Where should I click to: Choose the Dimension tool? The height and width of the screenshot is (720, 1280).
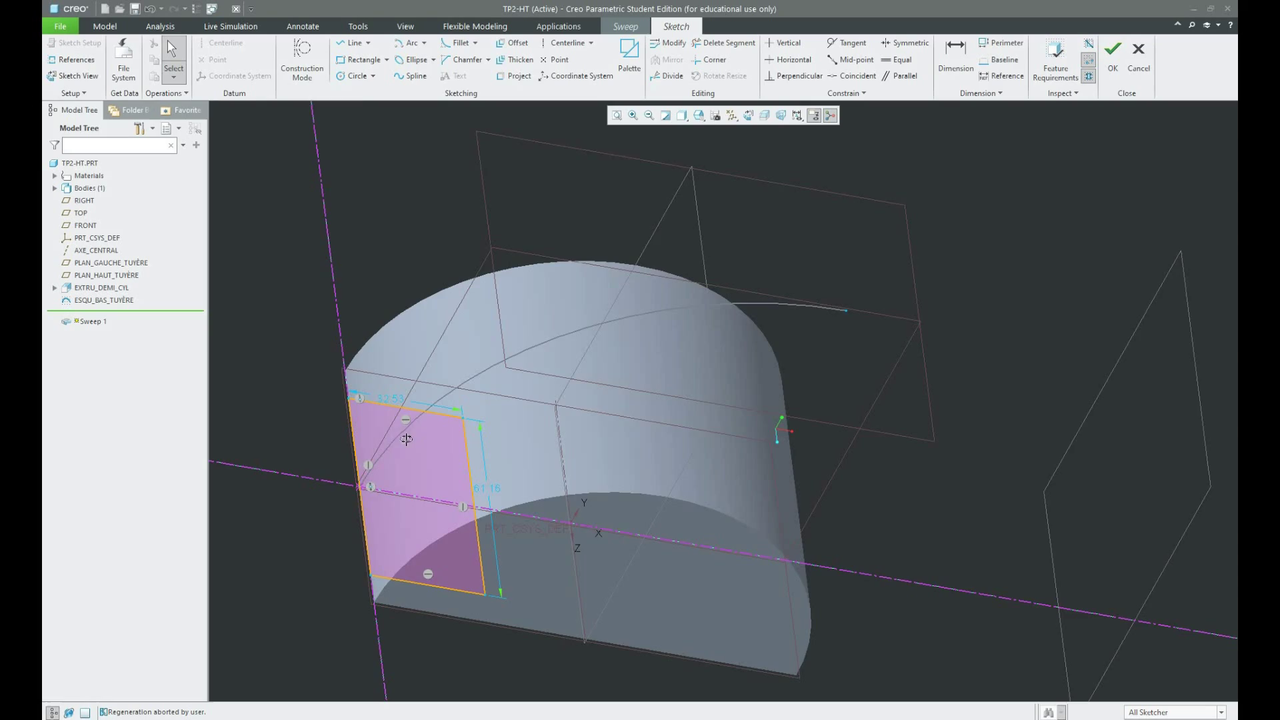point(955,50)
